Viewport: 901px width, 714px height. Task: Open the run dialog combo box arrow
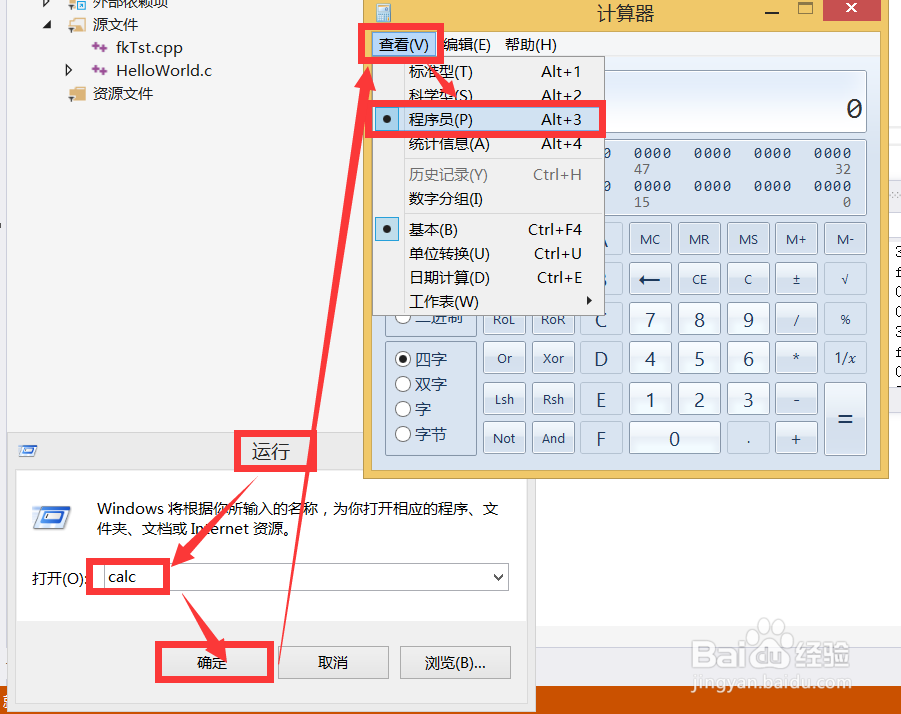coord(498,576)
